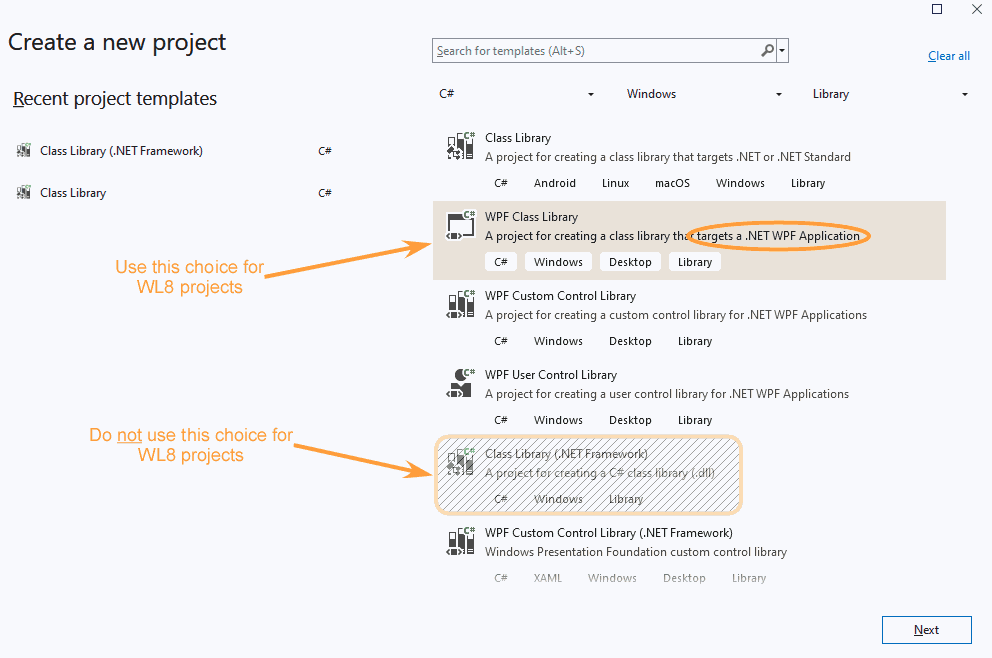The height and width of the screenshot is (658, 992).
Task: Click the Class Library (.NET Framework) template icon
Action: 460,463
